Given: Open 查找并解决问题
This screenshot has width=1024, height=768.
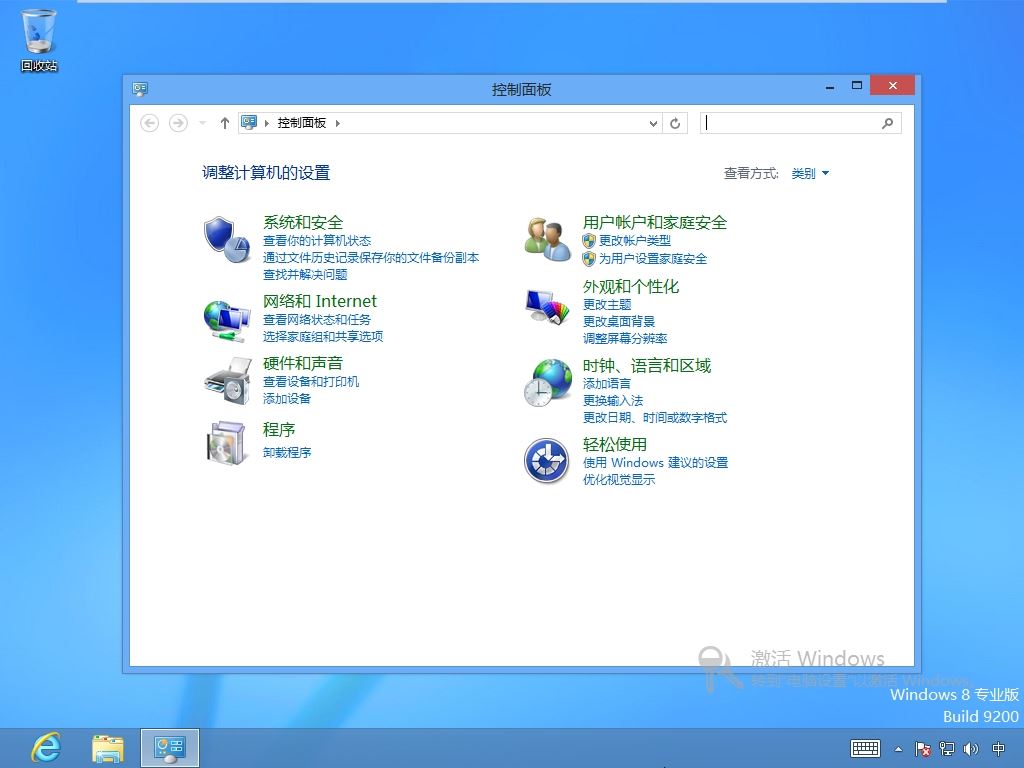Looking at the screenshot, I should click(x=305, y=274).
